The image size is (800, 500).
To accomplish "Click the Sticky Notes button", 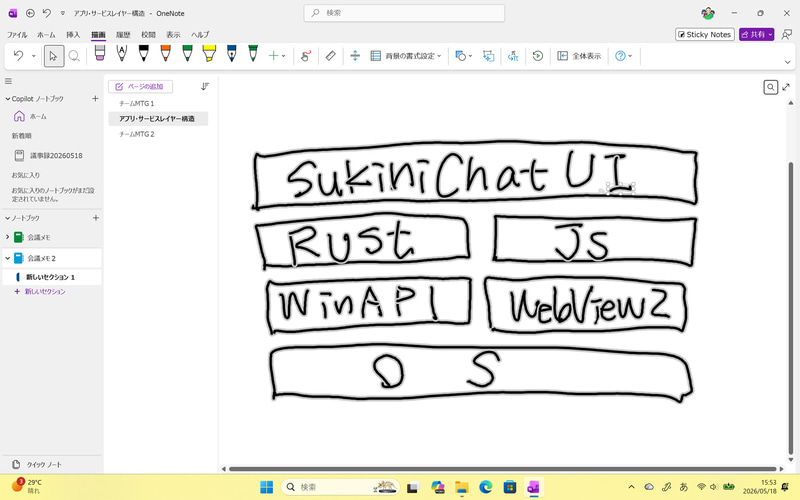I will [705, 34].
